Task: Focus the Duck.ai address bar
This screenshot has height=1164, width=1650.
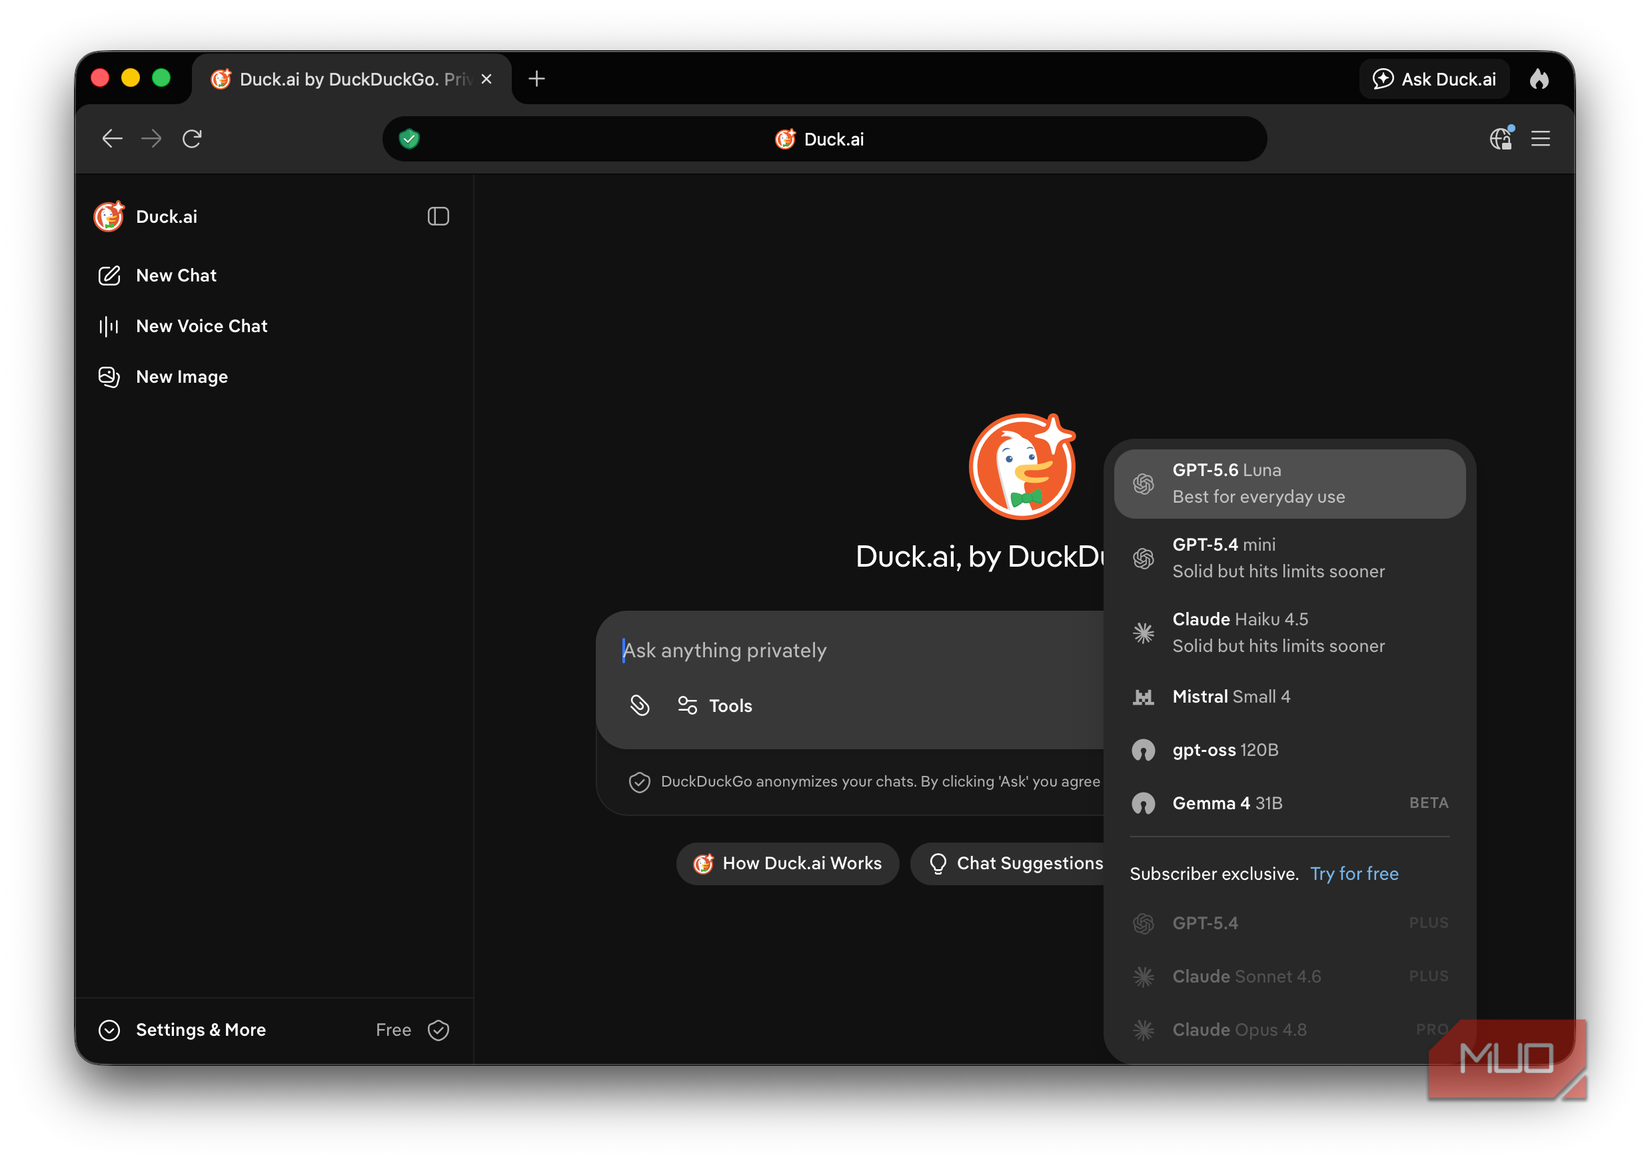Action: point(824,139)
